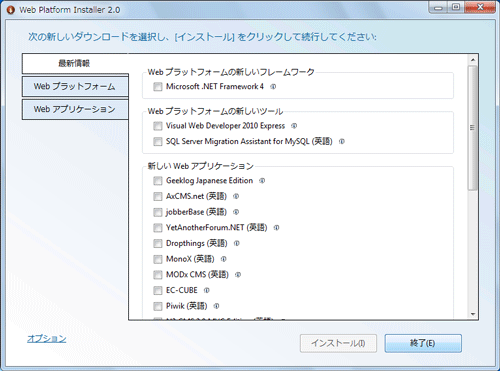Click the インストール button
This screenshot has width=500, height=371.
[338, 343]
